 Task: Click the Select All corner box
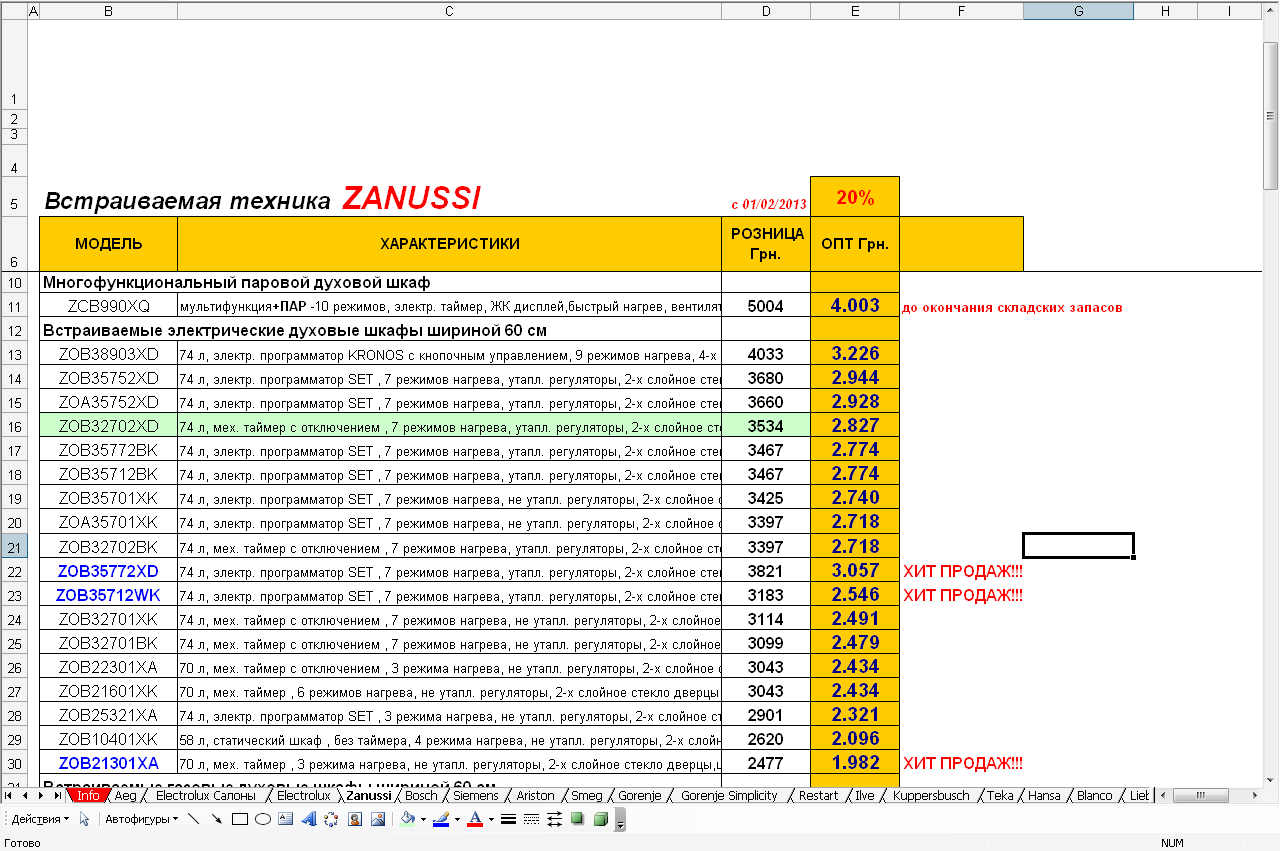pyautogui.click(x=13, y=11)
